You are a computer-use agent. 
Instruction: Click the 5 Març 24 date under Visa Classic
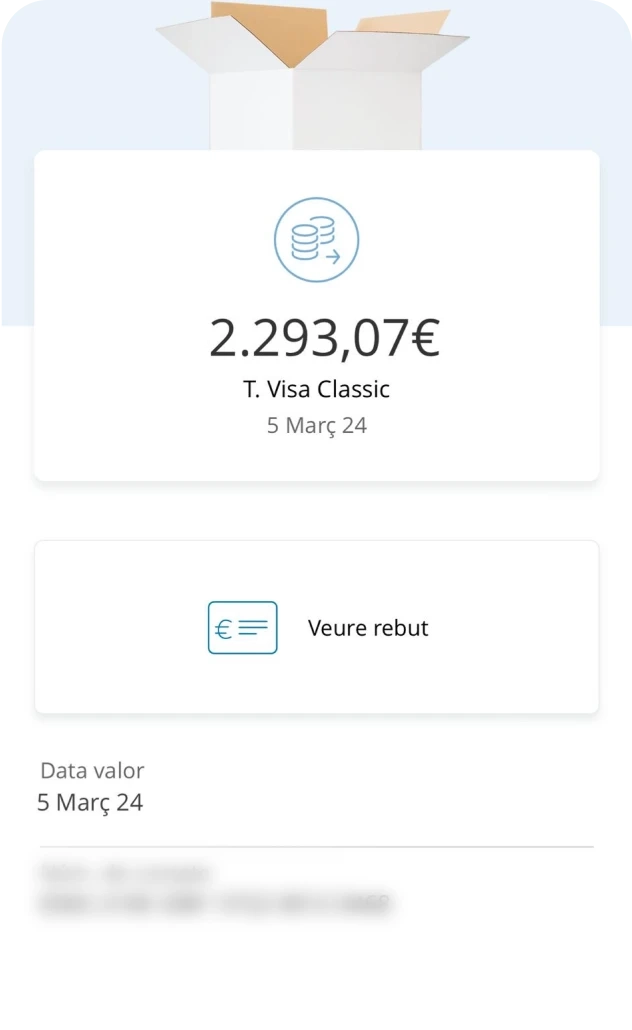316,426
